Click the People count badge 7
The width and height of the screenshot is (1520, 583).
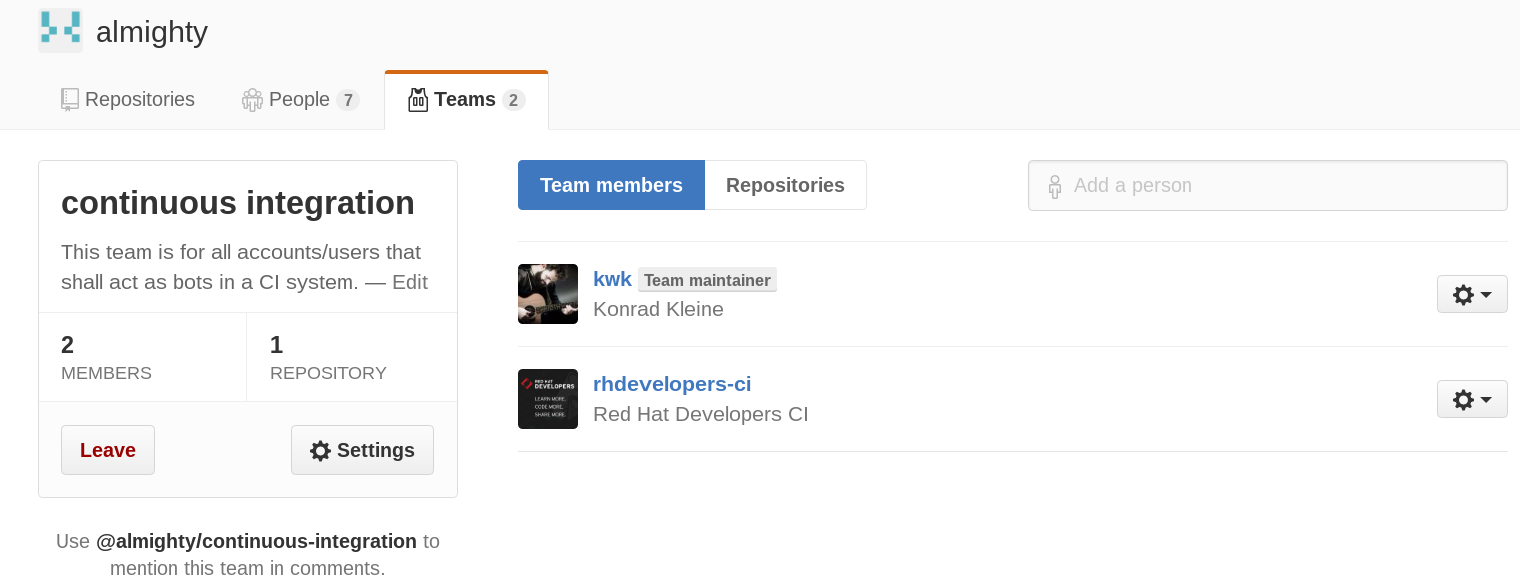pos(348,100)
